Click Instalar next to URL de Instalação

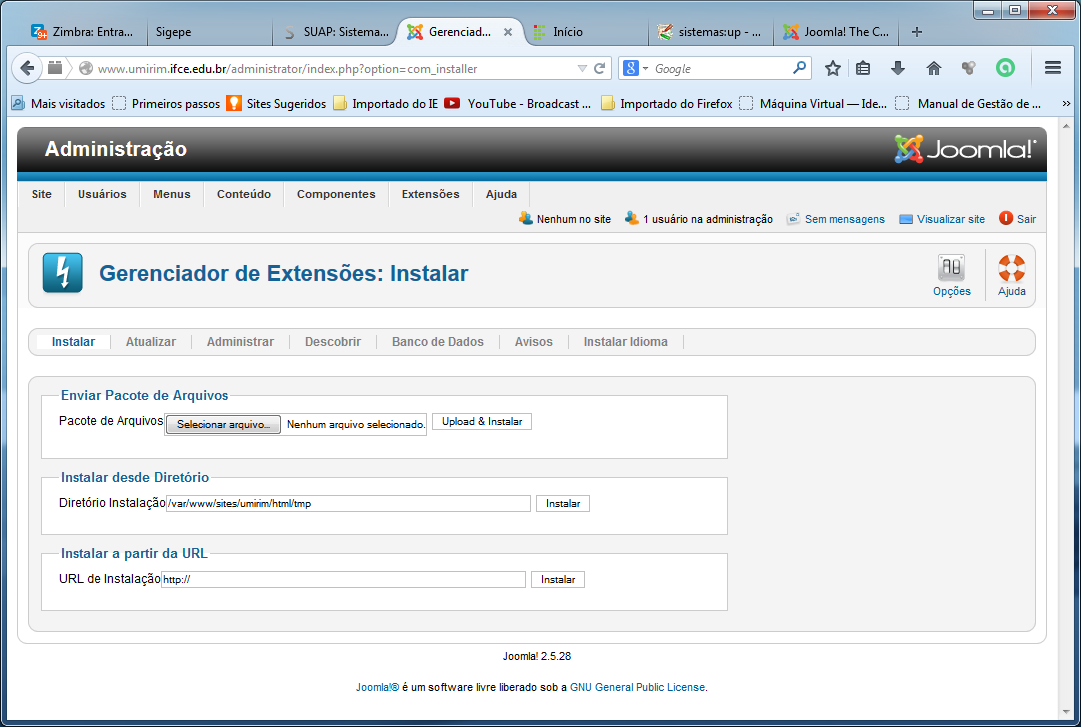558,580
